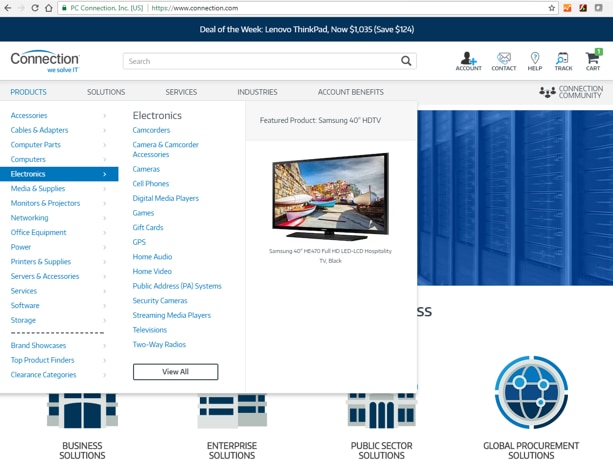Expand the Accessories category arrow
The width and height of the screenshot is (613, 469).
[x=104, y=116]
